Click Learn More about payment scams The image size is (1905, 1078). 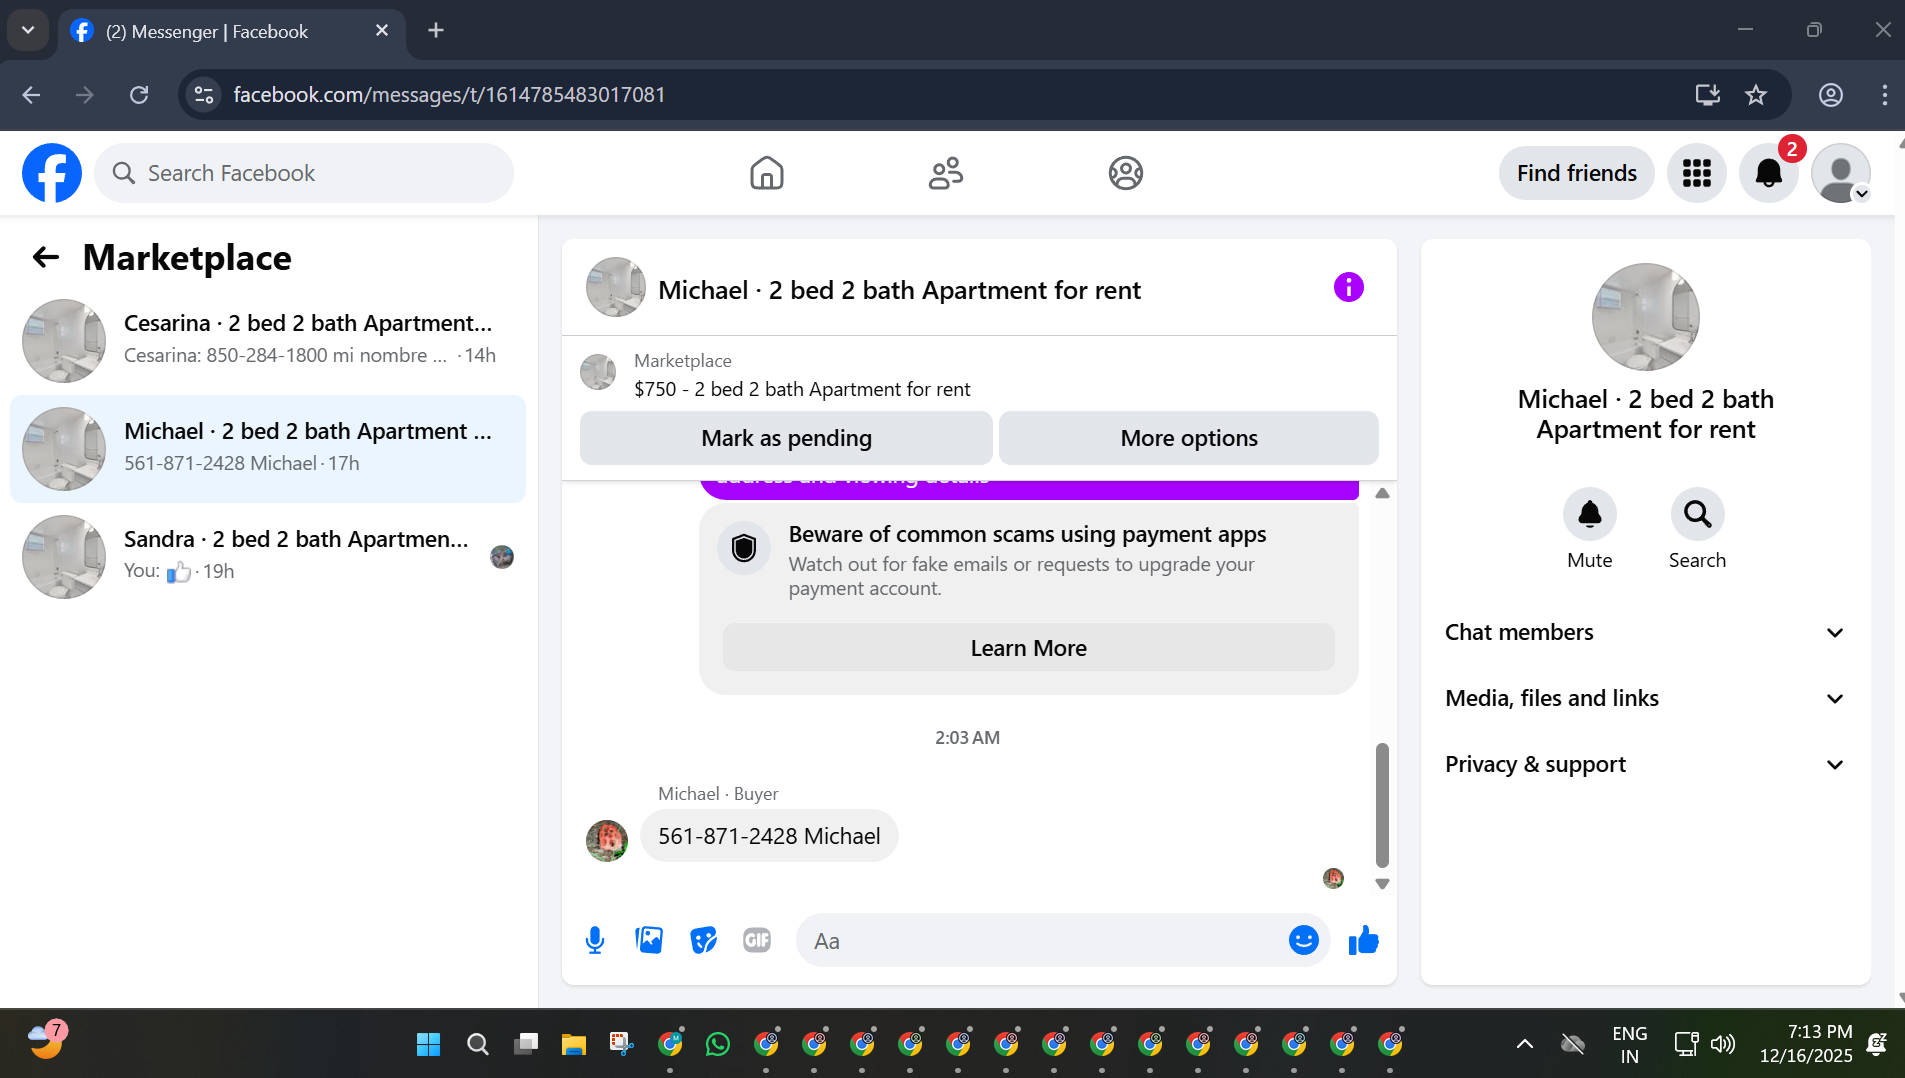(1029, 648)
